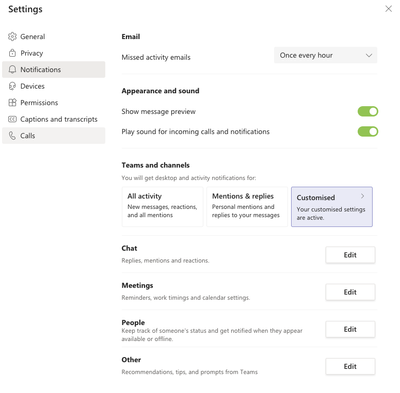Click the Teams and channels heading
The height and width of the screenshot is (393, 400).
pos(155,165)
